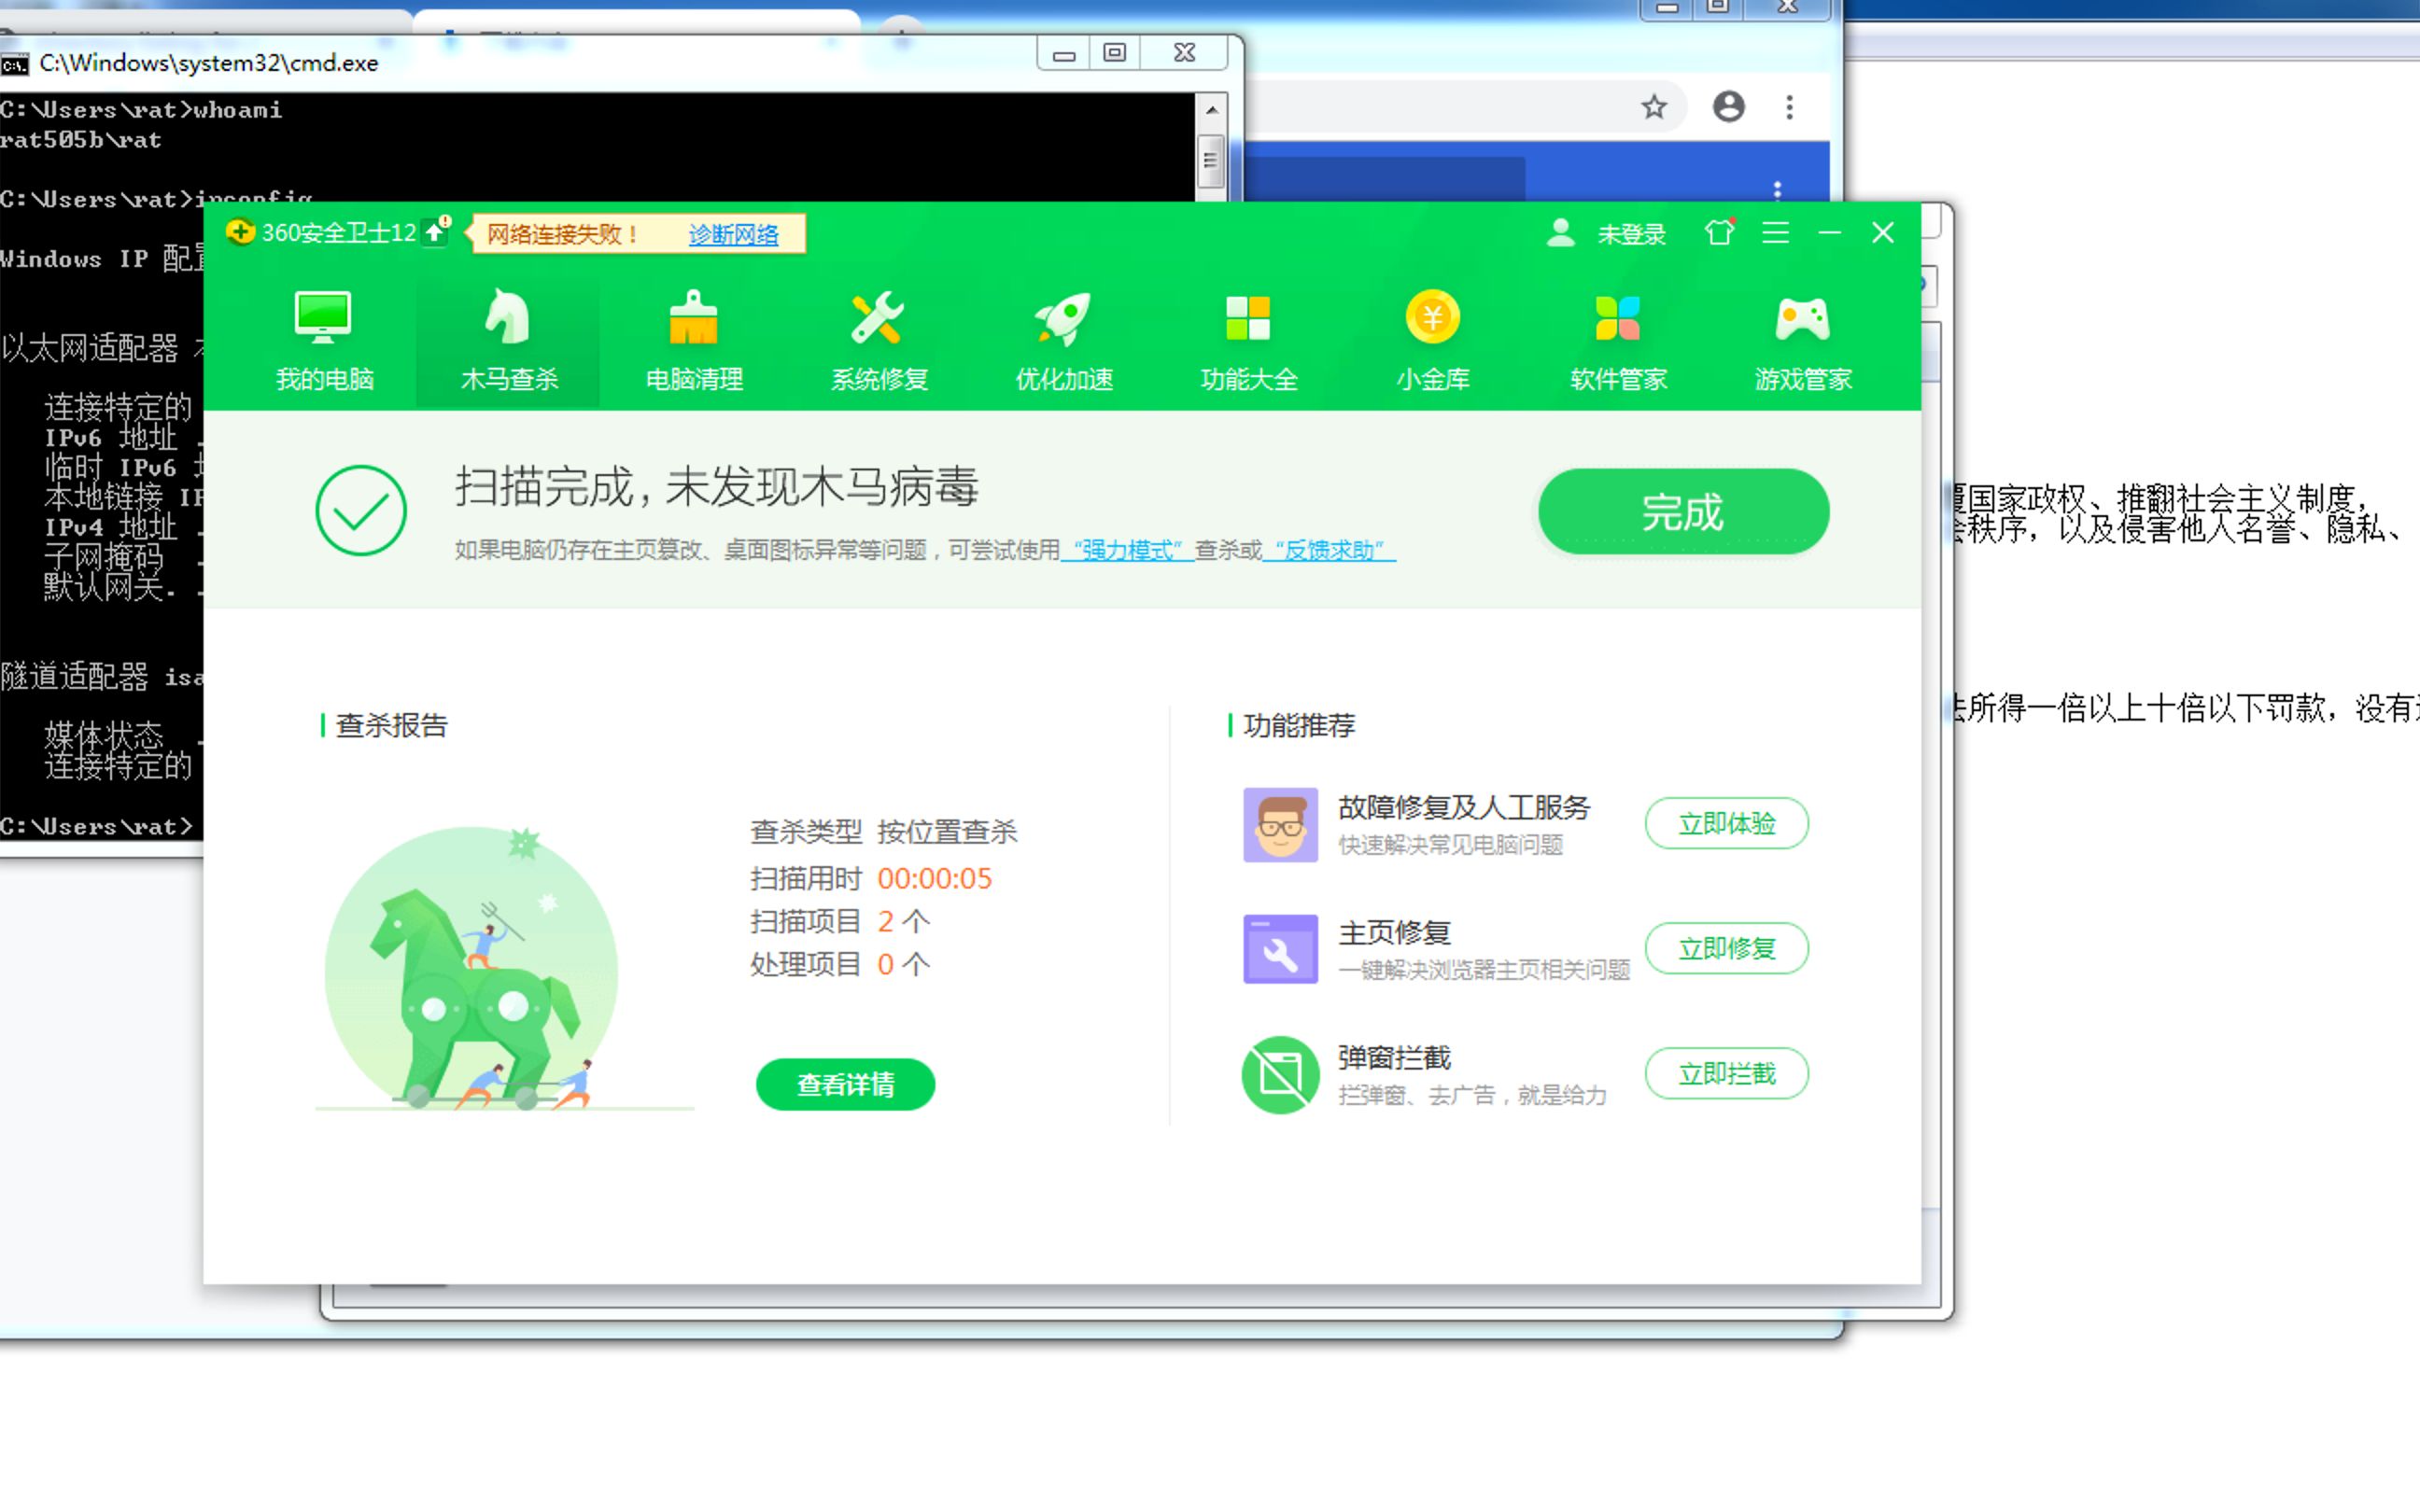2420x1512 pixels.
Task: Open 游戏管家 gamepad icon
Action: point(1802,320)
